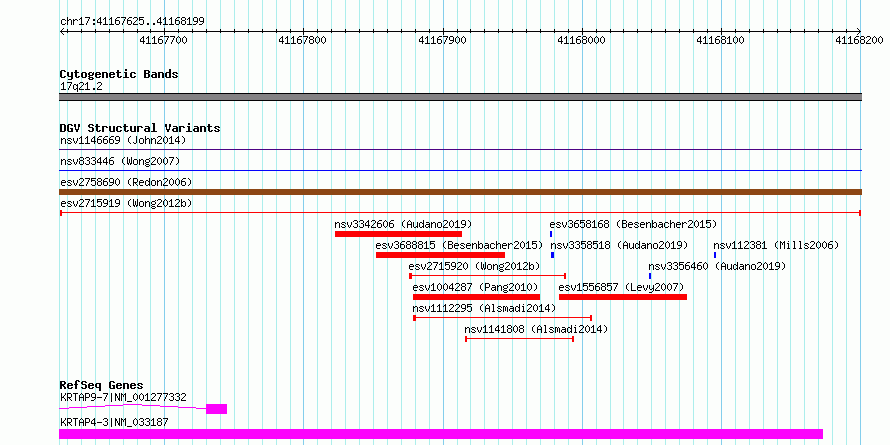Click the 41167800 ruler position
Image resolution: width=890 pixels, height=445 pixels.
click(x=303, y=40)
